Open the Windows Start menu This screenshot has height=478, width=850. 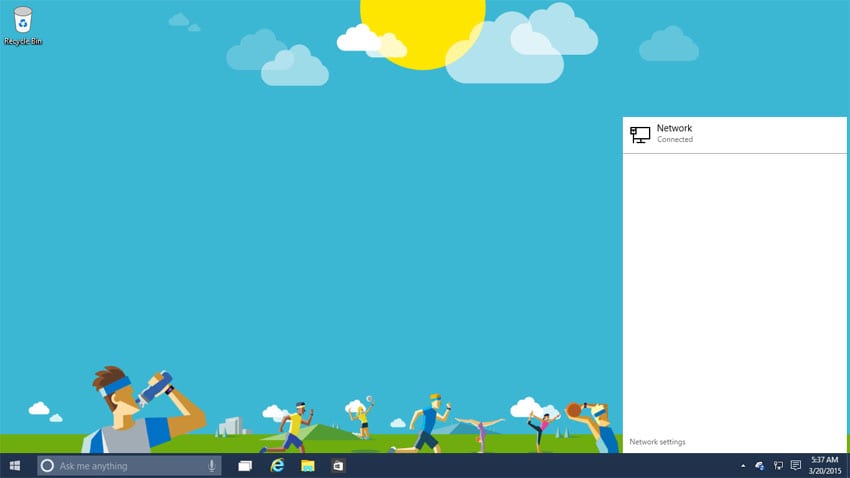click(x=15, y=466)
